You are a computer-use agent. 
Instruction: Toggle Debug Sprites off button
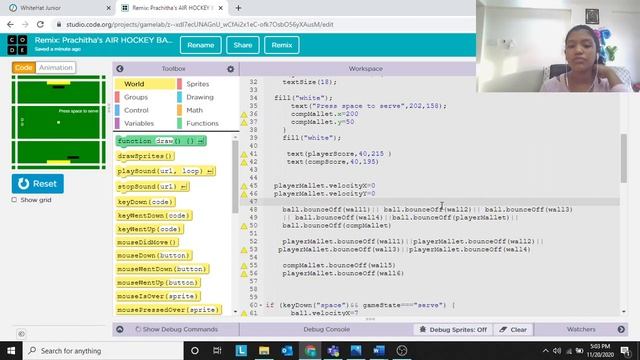tap(453, 329)
